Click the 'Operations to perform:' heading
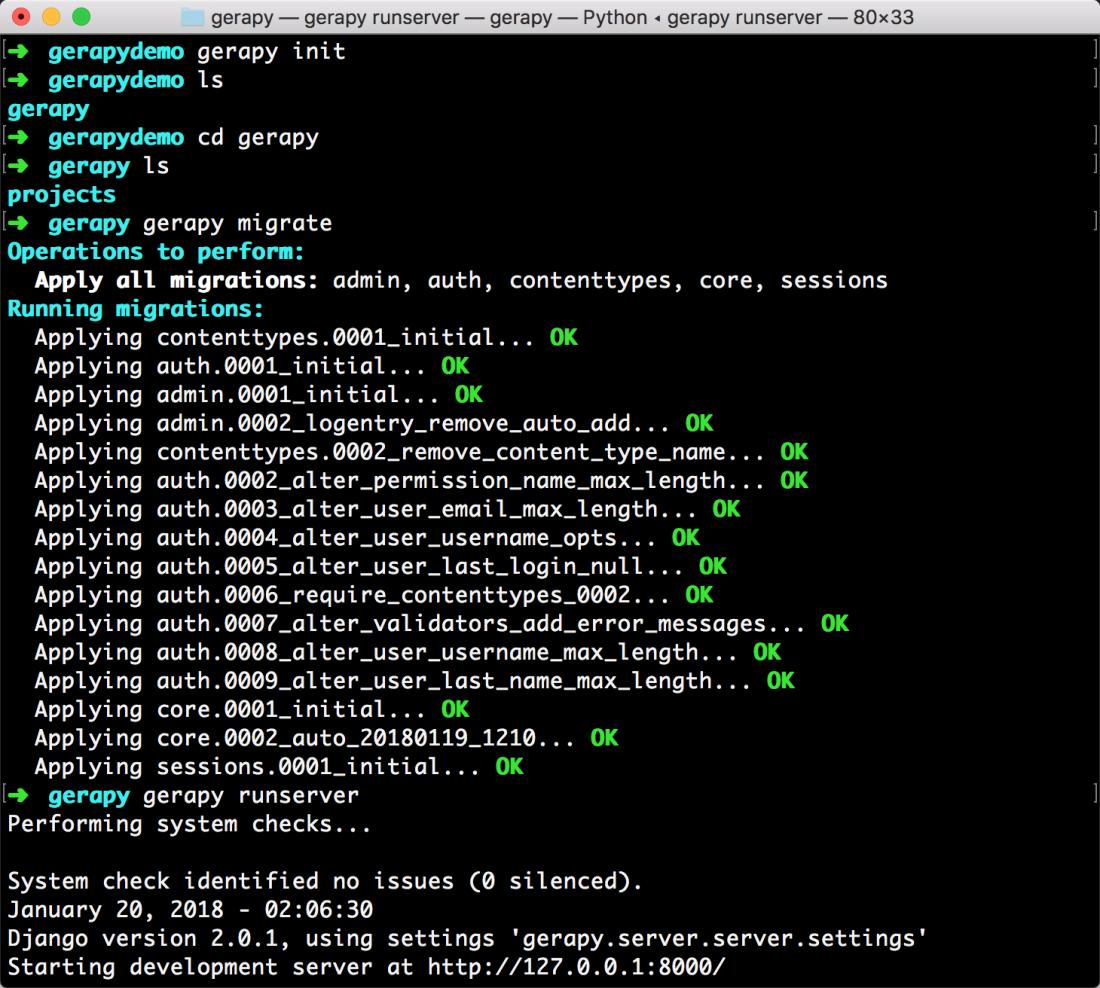 [156, 252]
